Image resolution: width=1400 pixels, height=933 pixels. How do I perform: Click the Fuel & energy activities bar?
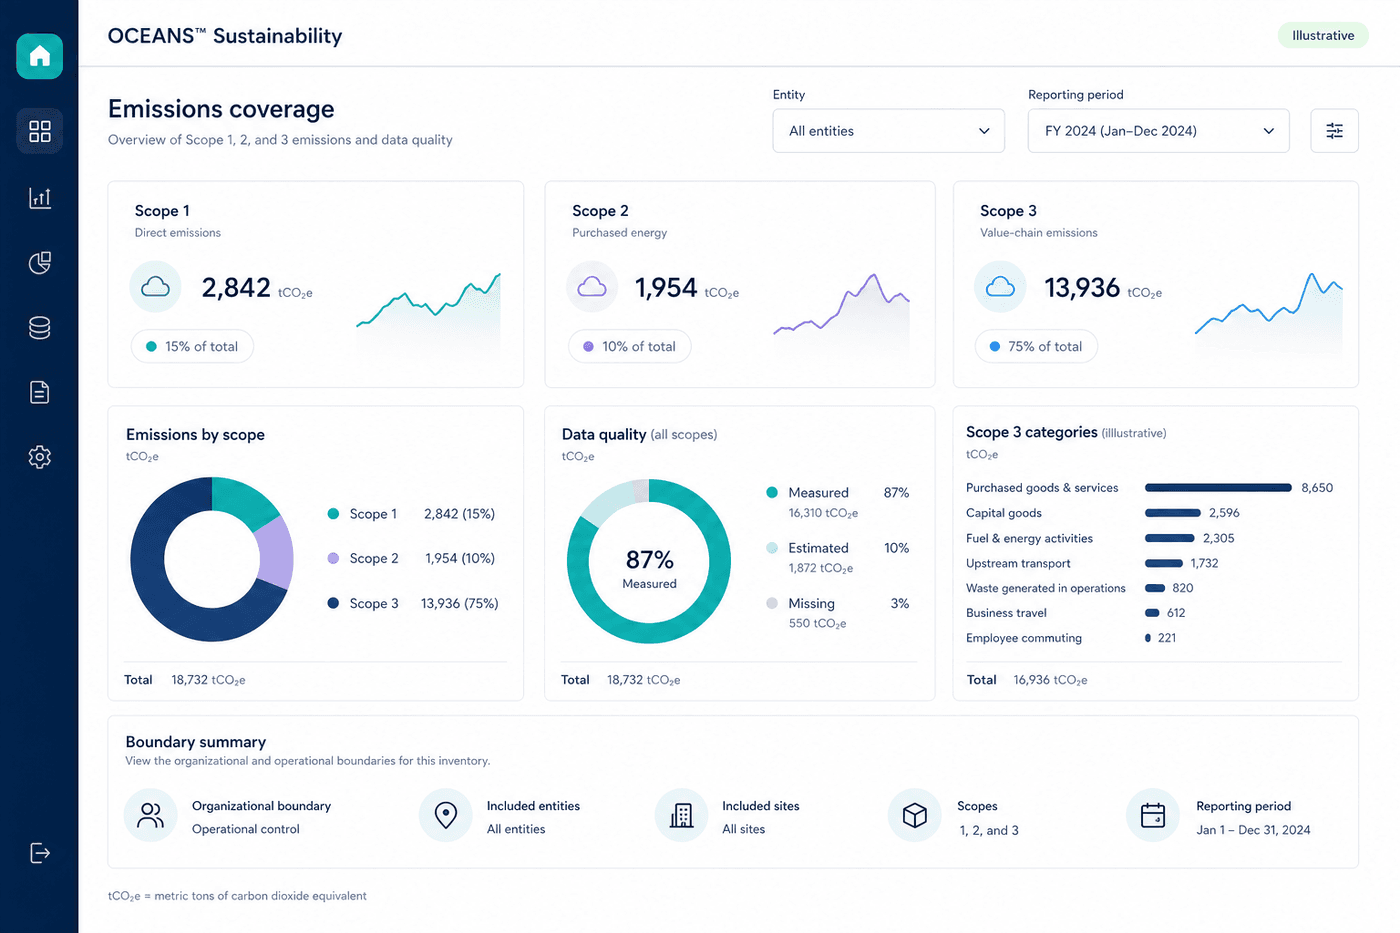(x=1169, y=538)
